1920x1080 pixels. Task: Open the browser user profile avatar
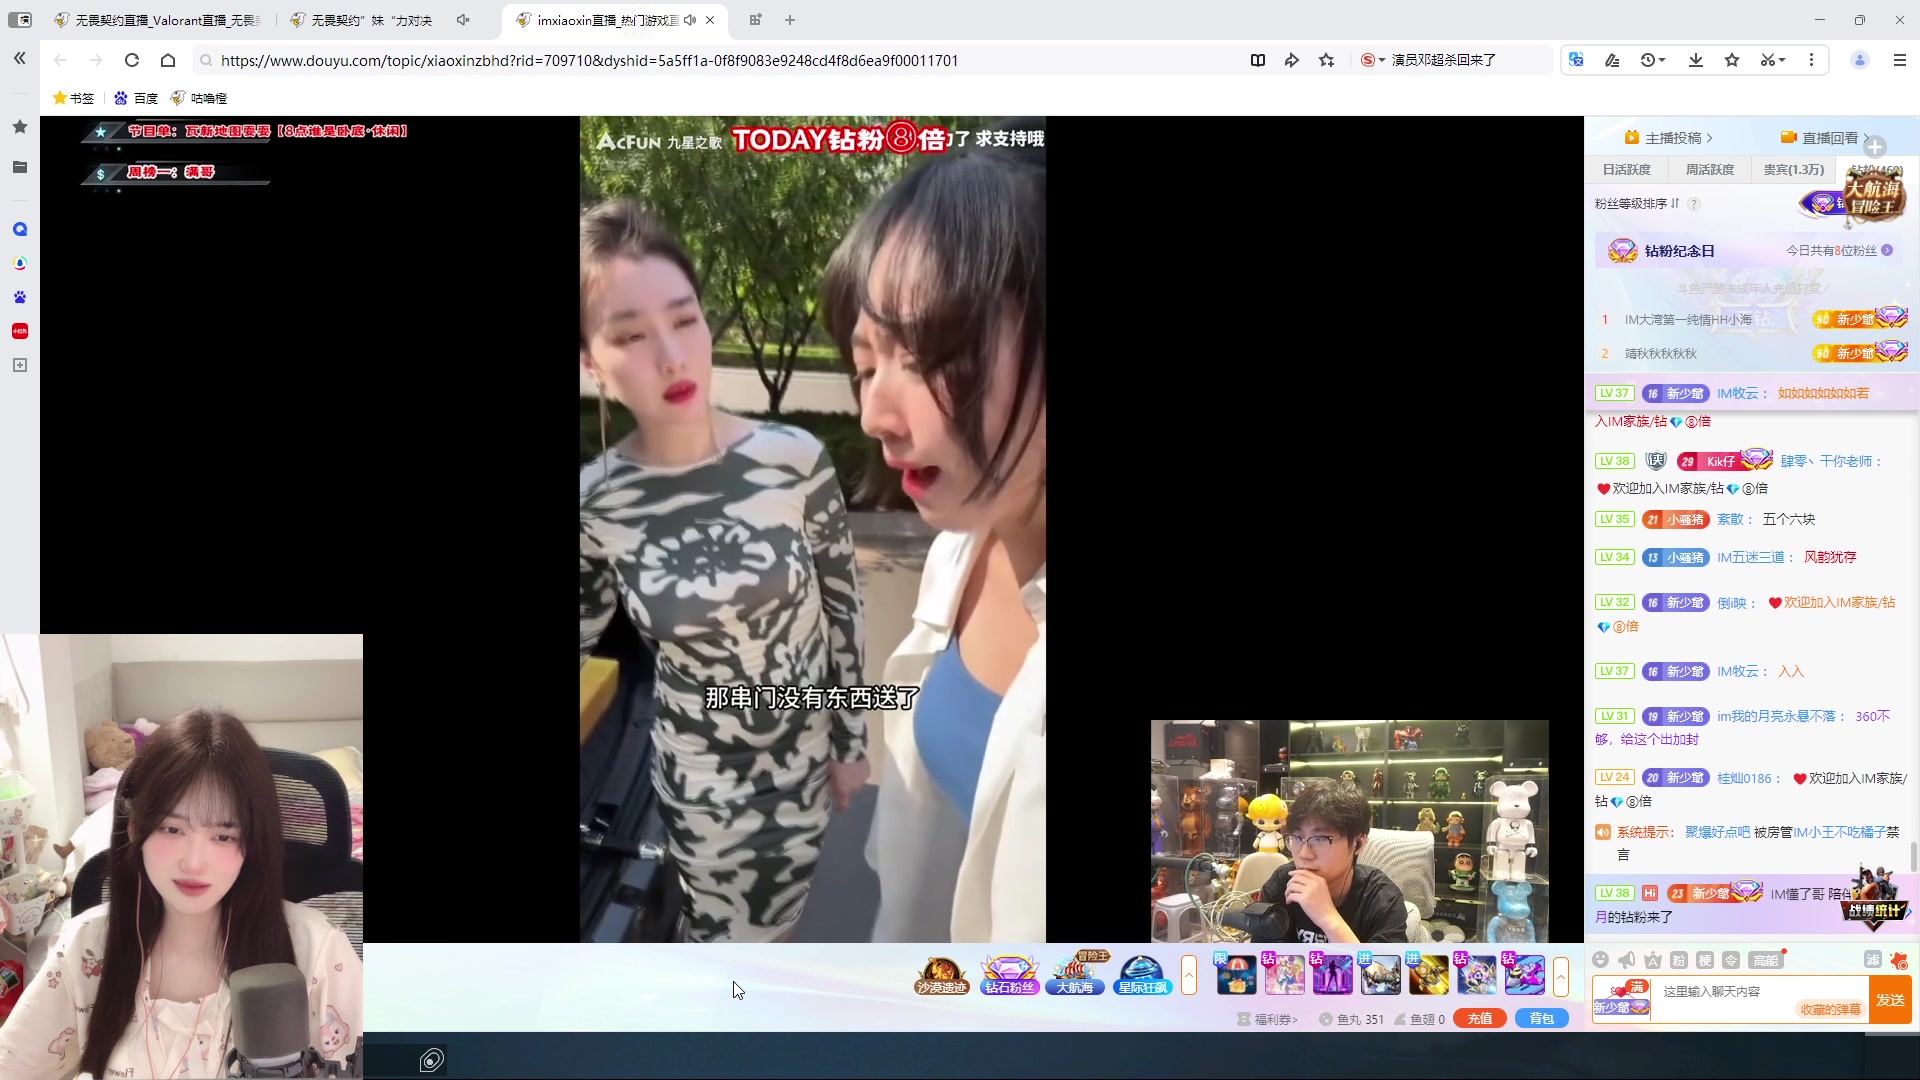click(x=1860, y=60)
